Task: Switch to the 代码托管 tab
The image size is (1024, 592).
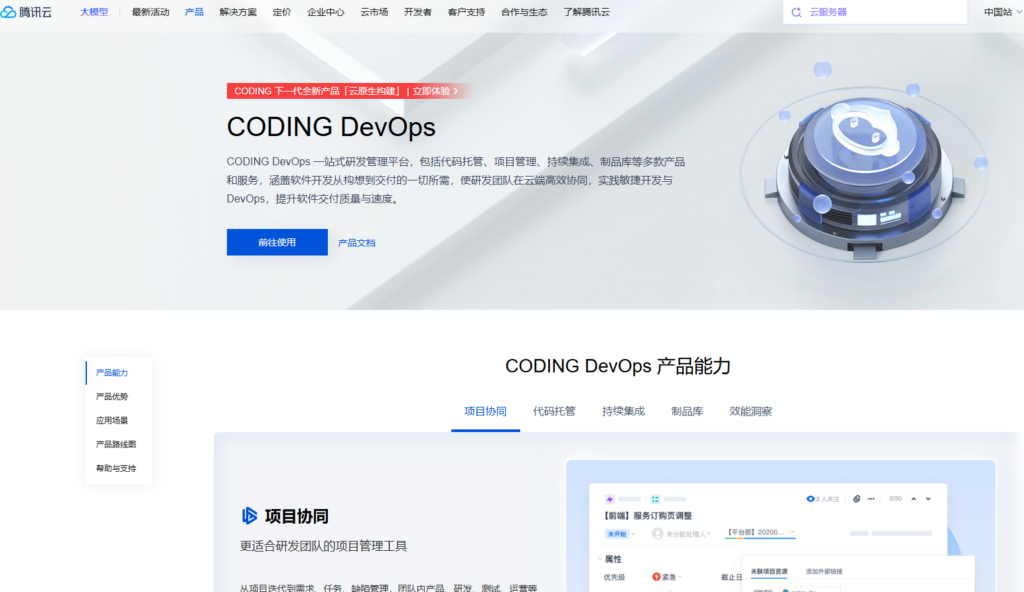Action: [554, 412]
